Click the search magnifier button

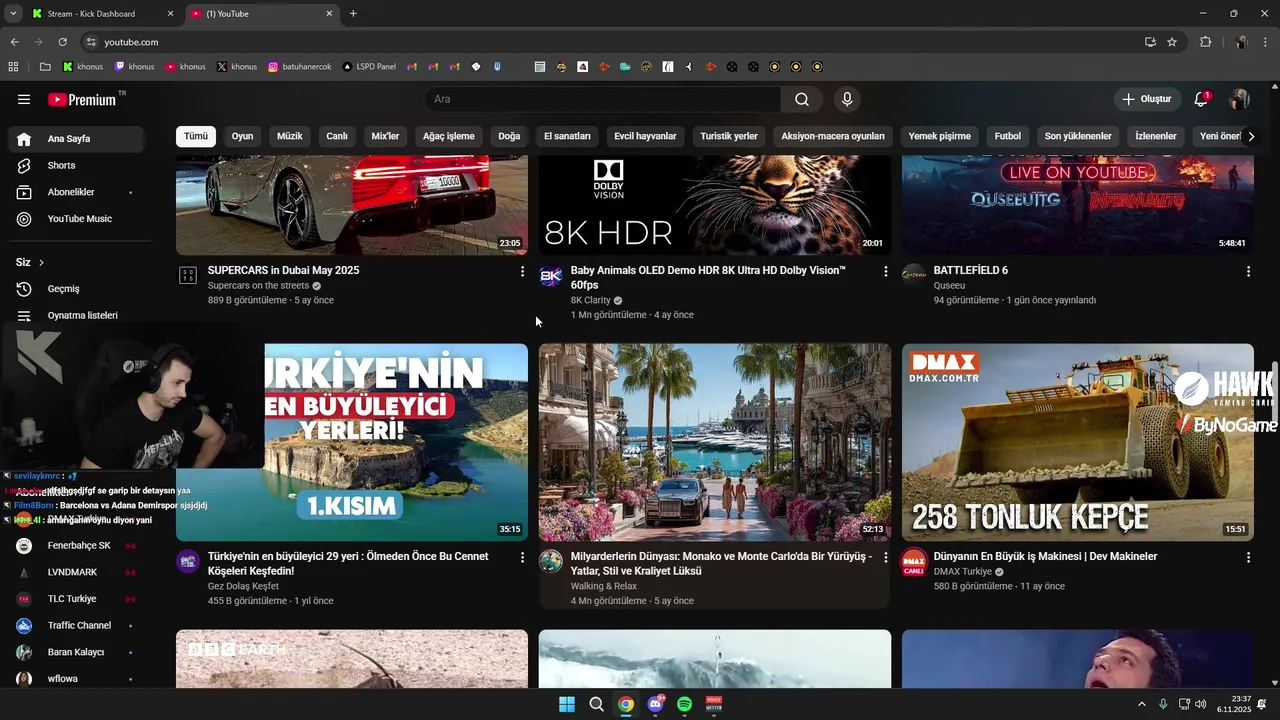802,99
